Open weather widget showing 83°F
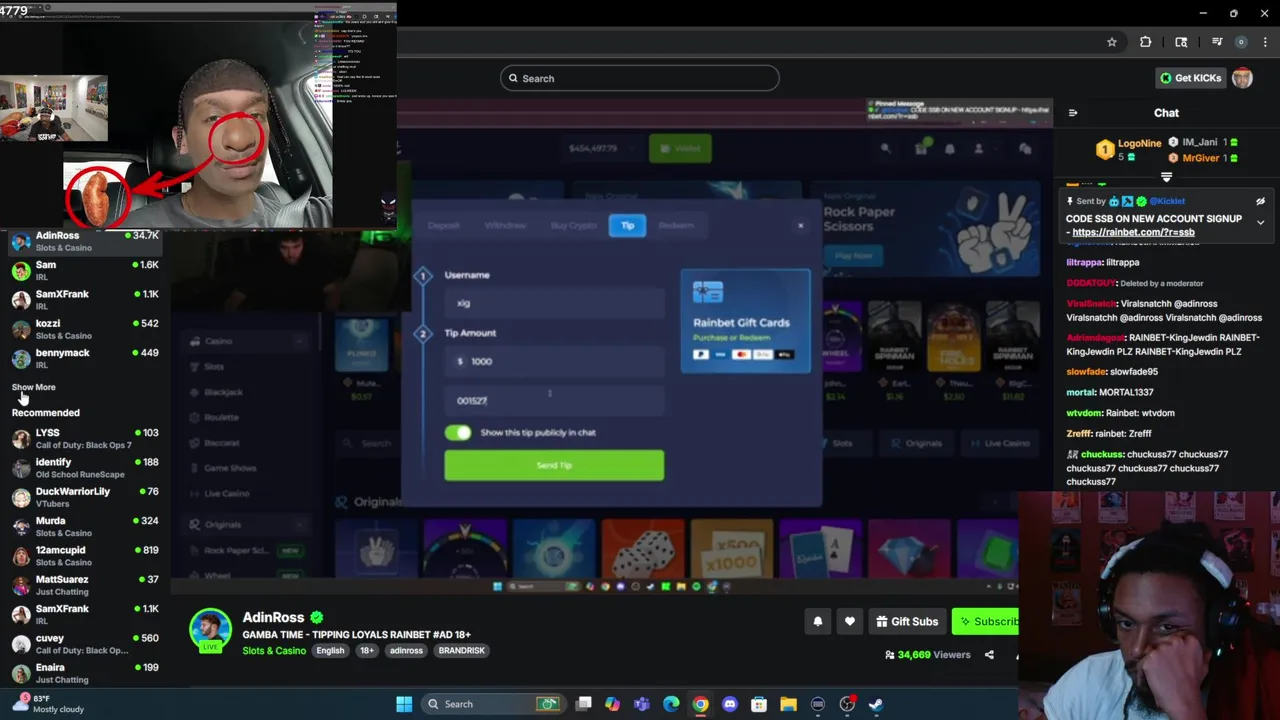This screenshot has height=720, width=1280. point(48,704)
